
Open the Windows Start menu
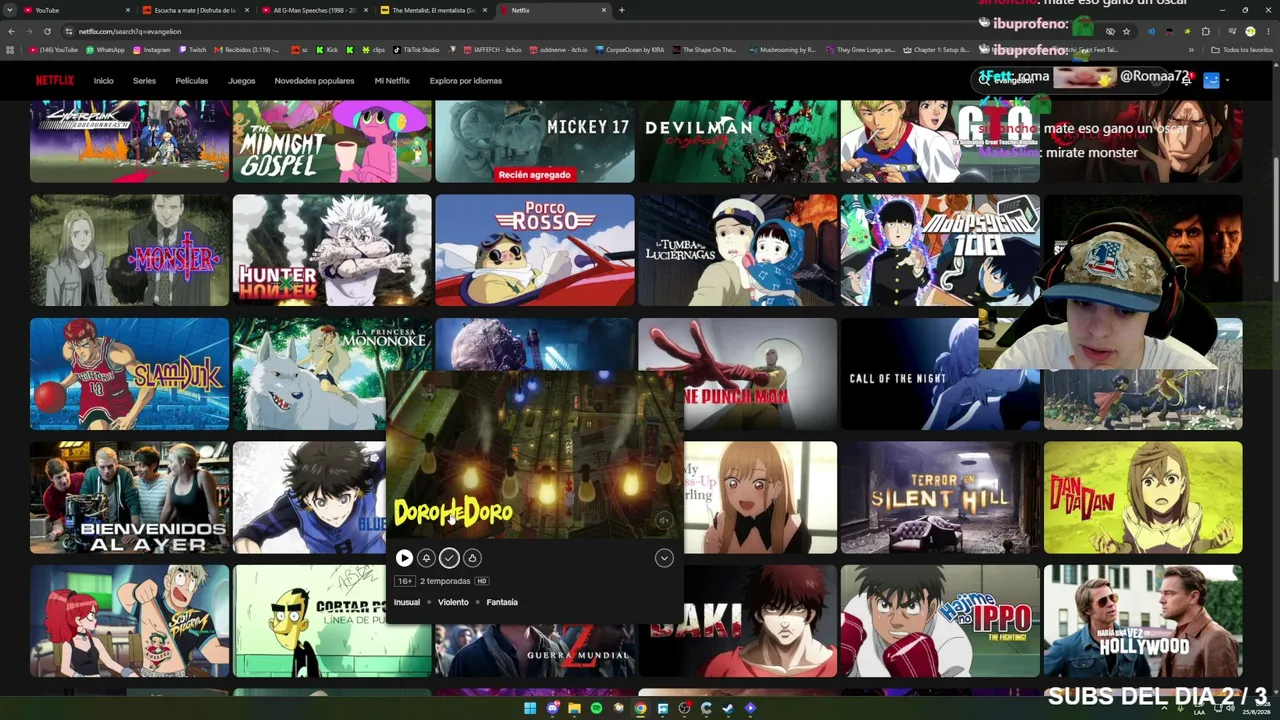pos(530,708)
